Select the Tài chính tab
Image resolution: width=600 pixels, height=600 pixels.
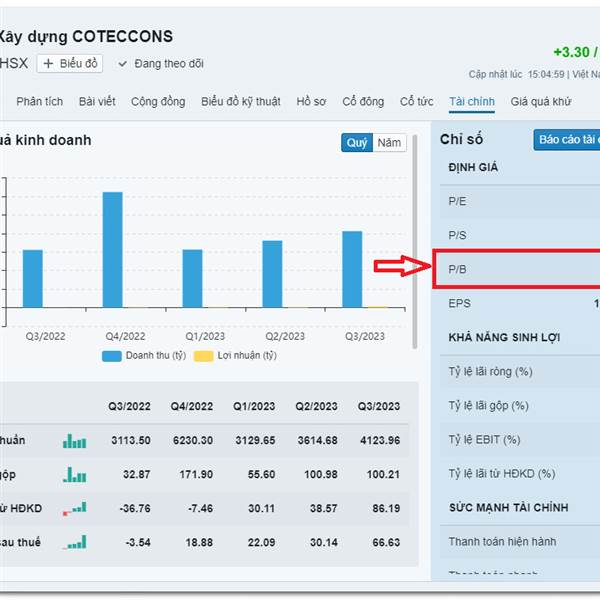[x=472, y=101]
